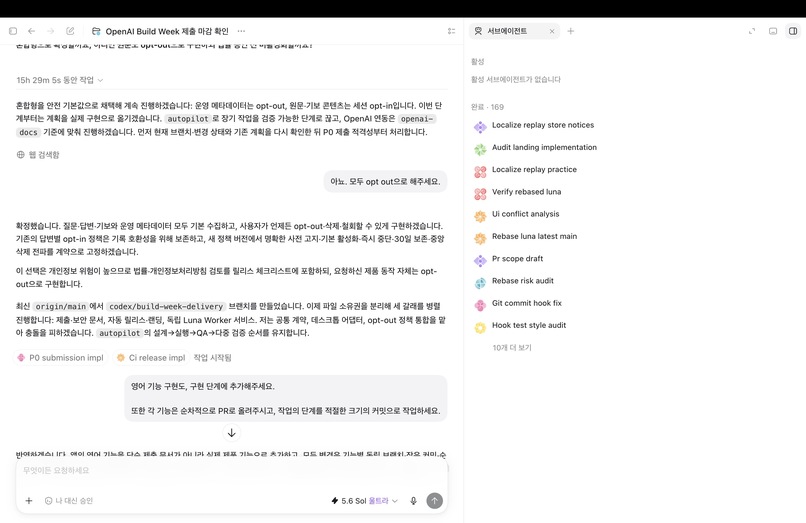The height and width of the screenshot is (523, 806).
Task: Open the Verify rebased luna subagent
Action: pos(526,192)
